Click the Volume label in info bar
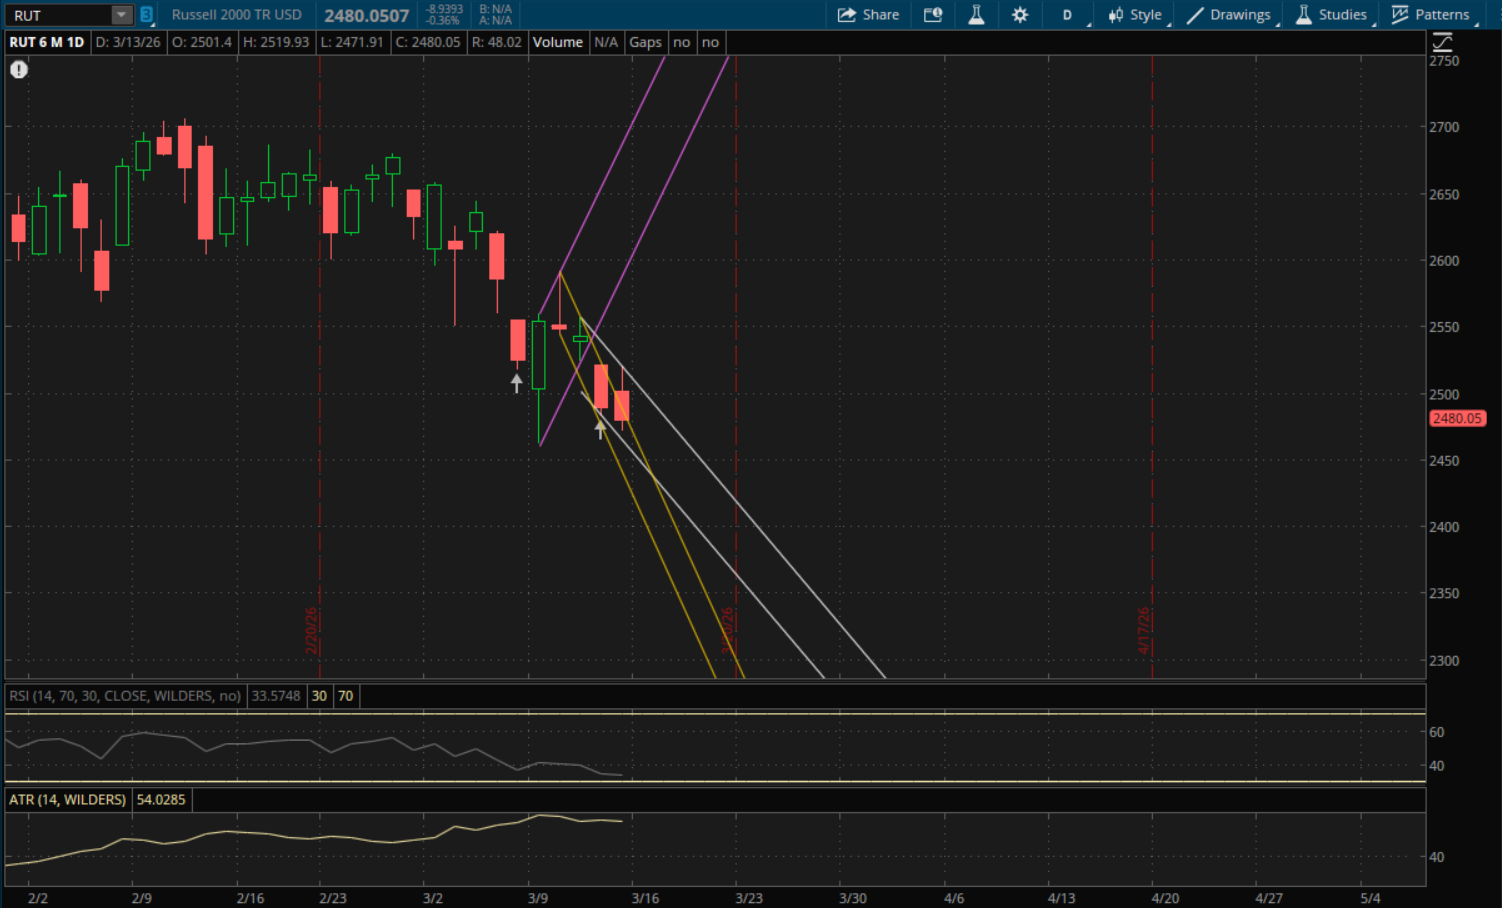Image resolution: width=1502 pixels, height=908 pixels. 557,42
